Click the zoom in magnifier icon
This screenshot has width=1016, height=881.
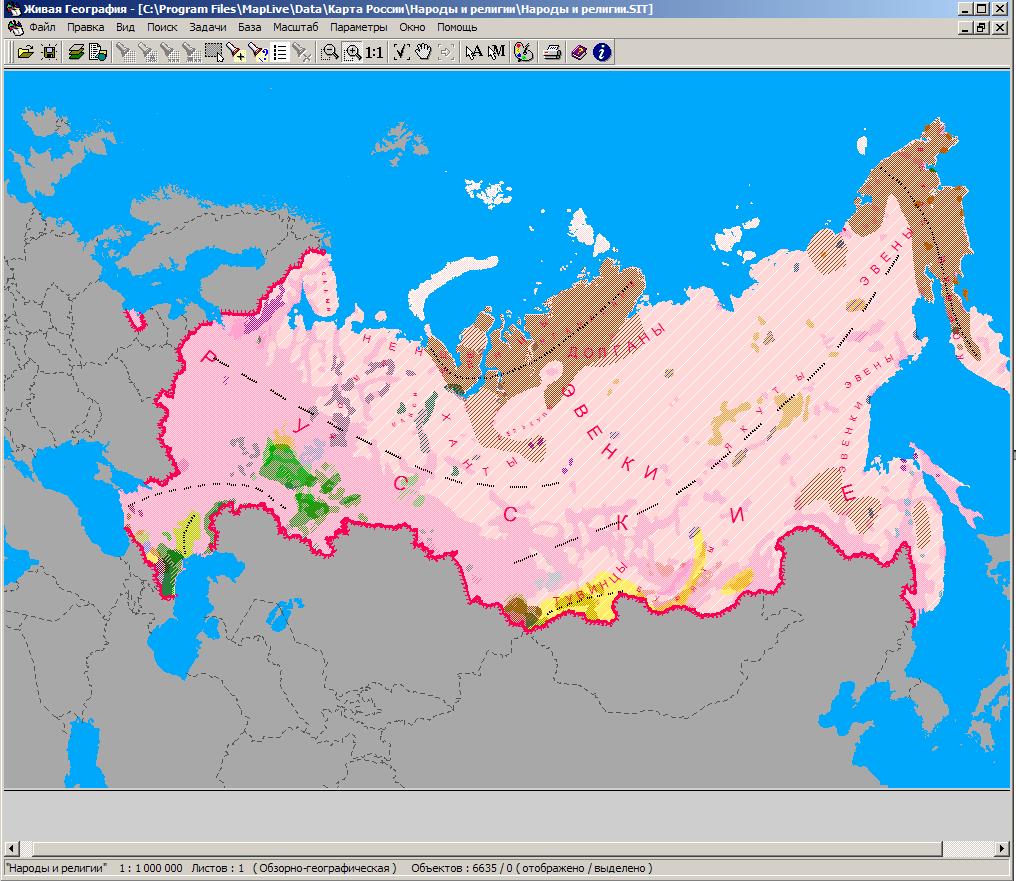(352, 52)
